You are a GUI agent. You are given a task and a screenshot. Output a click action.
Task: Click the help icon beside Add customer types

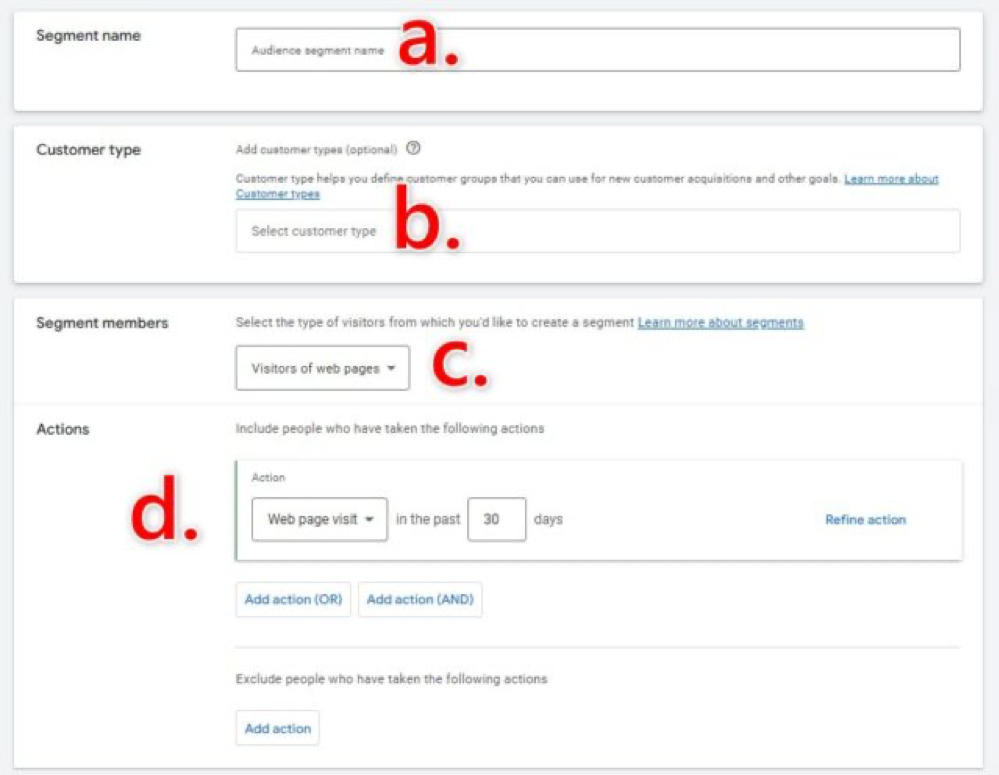pyautogui.click(x=413, y=149)
